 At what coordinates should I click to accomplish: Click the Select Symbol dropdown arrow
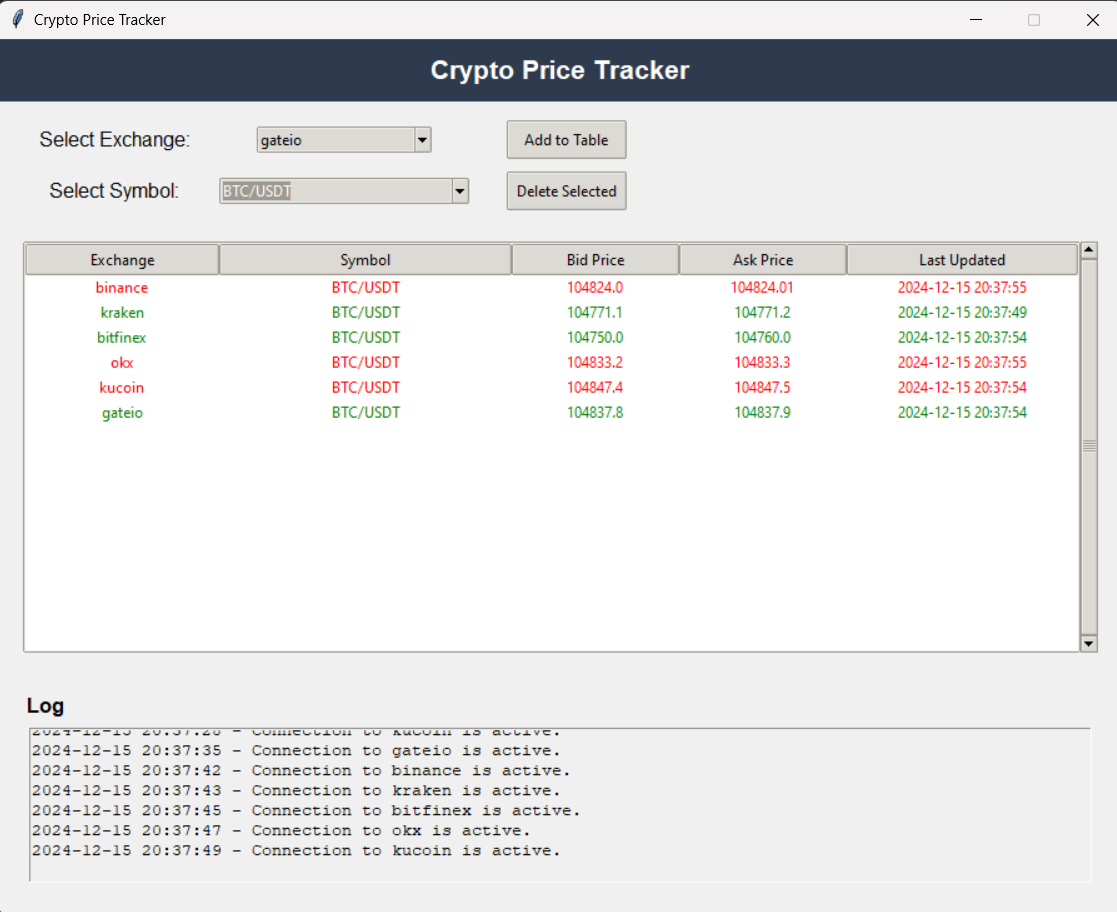tap(459, 190)
